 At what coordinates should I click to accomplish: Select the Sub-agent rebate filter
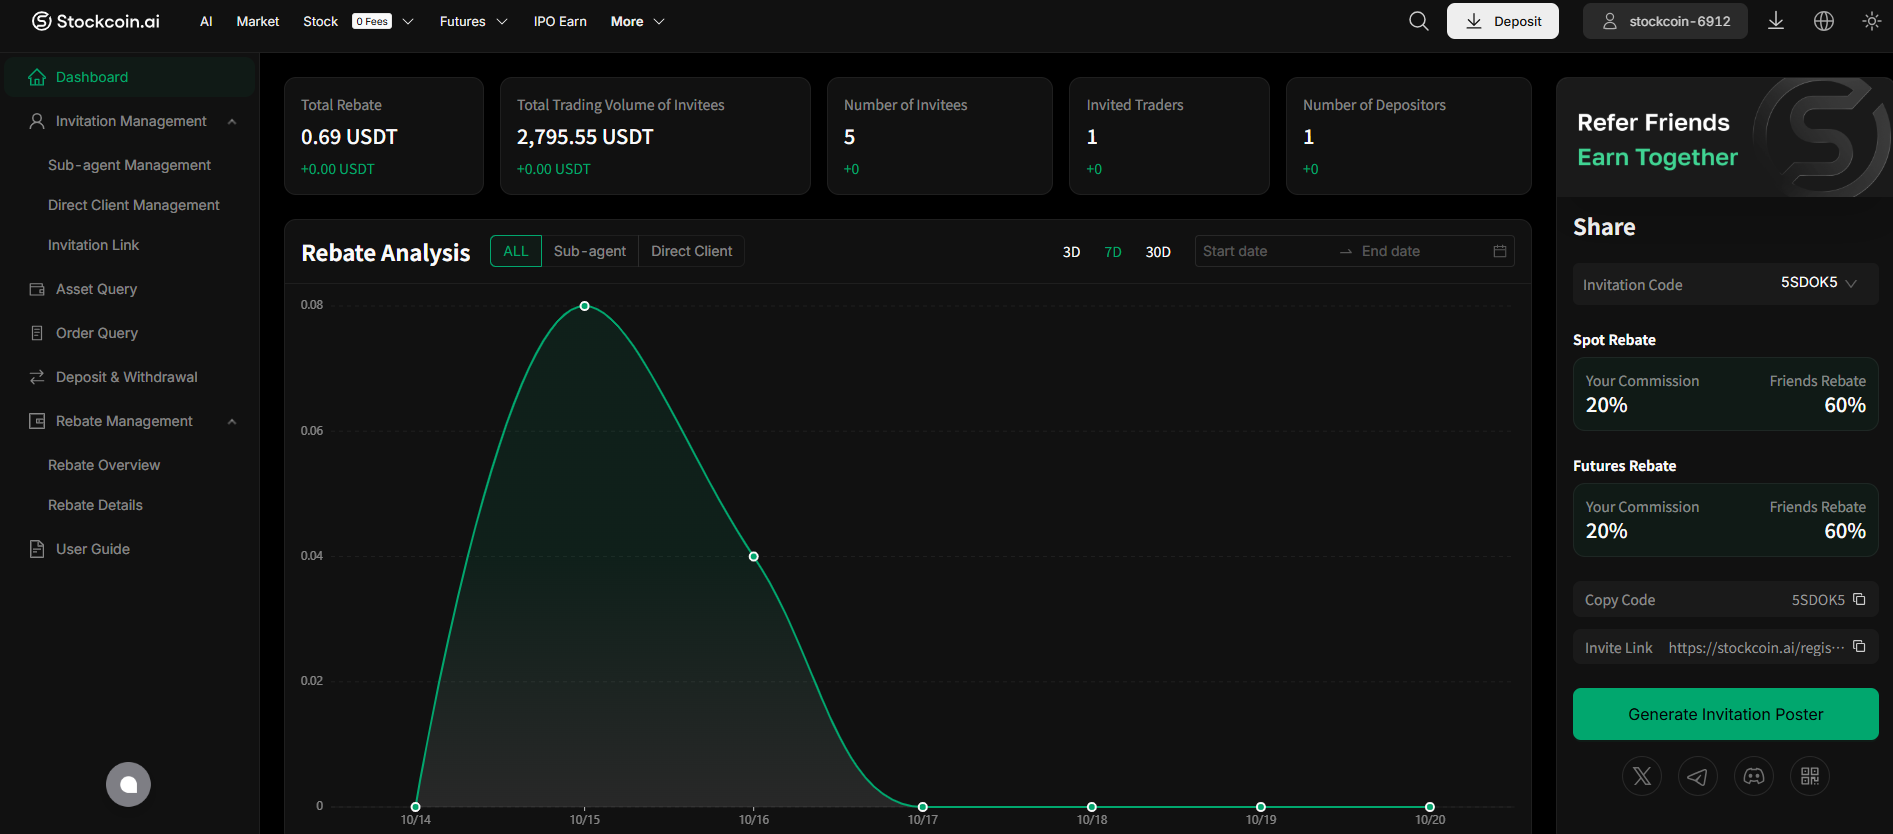click(590, 251)
